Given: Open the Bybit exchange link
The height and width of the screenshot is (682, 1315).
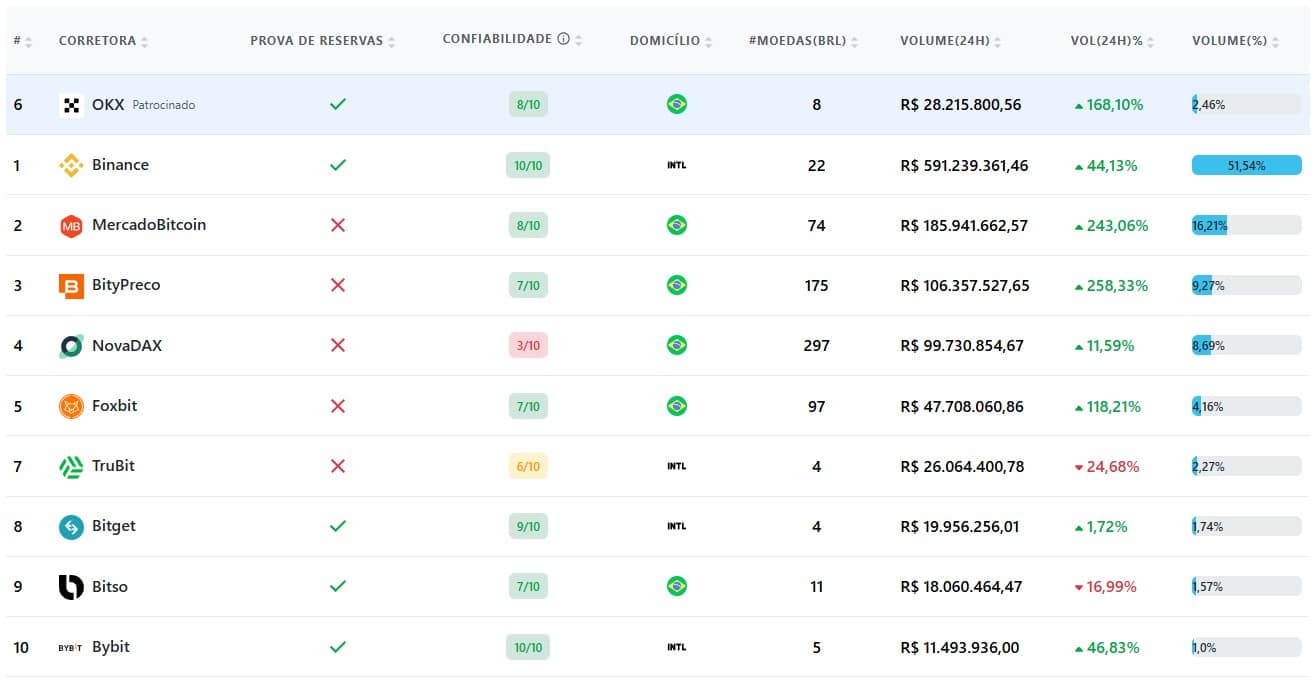Looking at the screenshot, I should (x=111, y=647).
